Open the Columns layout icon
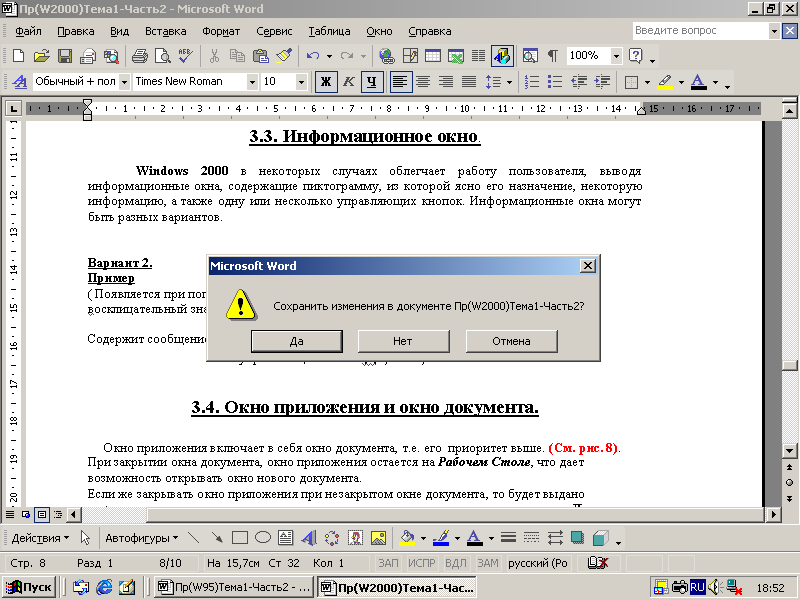This screenshot has width=800, height=600. coord(479,56)
